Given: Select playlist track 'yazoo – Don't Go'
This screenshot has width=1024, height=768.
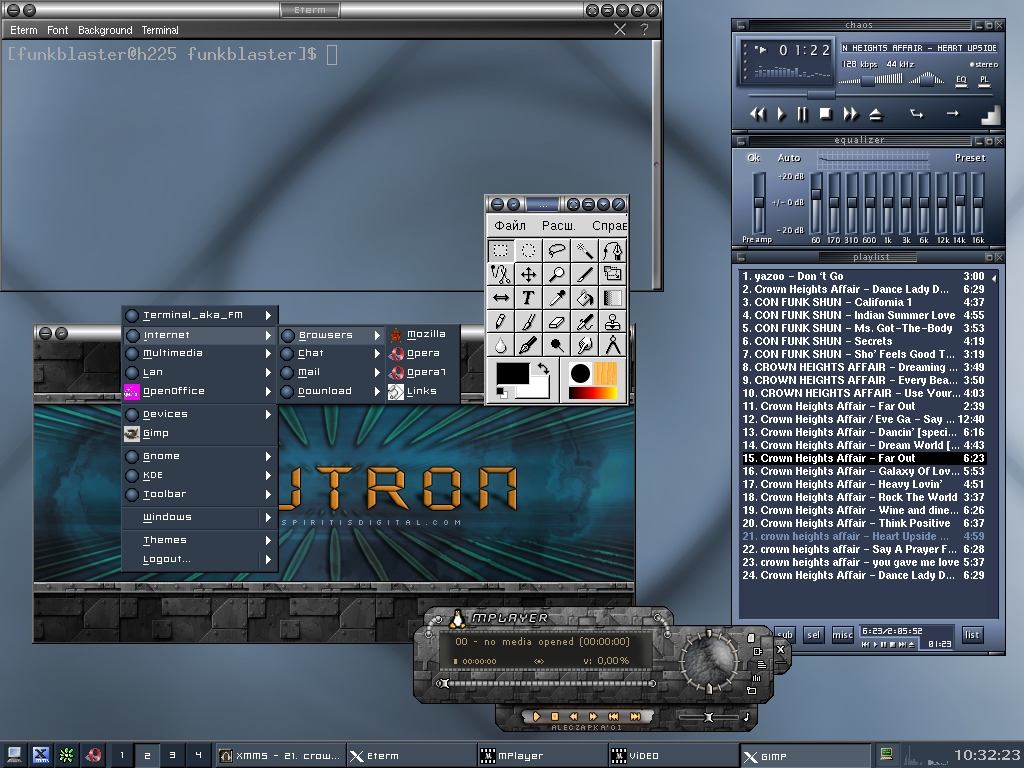Looking at the screenshot, I should click(x=863, y=276).
